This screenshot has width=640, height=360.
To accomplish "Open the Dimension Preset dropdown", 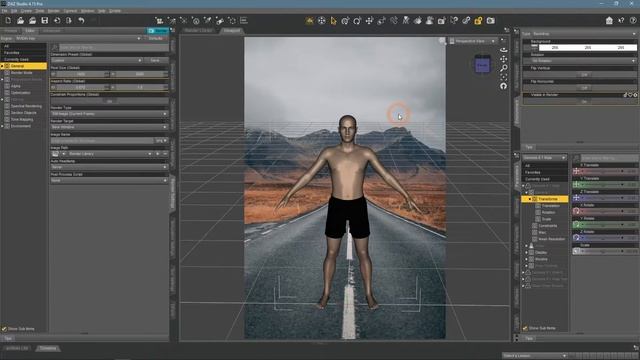I will click(96, 60).
